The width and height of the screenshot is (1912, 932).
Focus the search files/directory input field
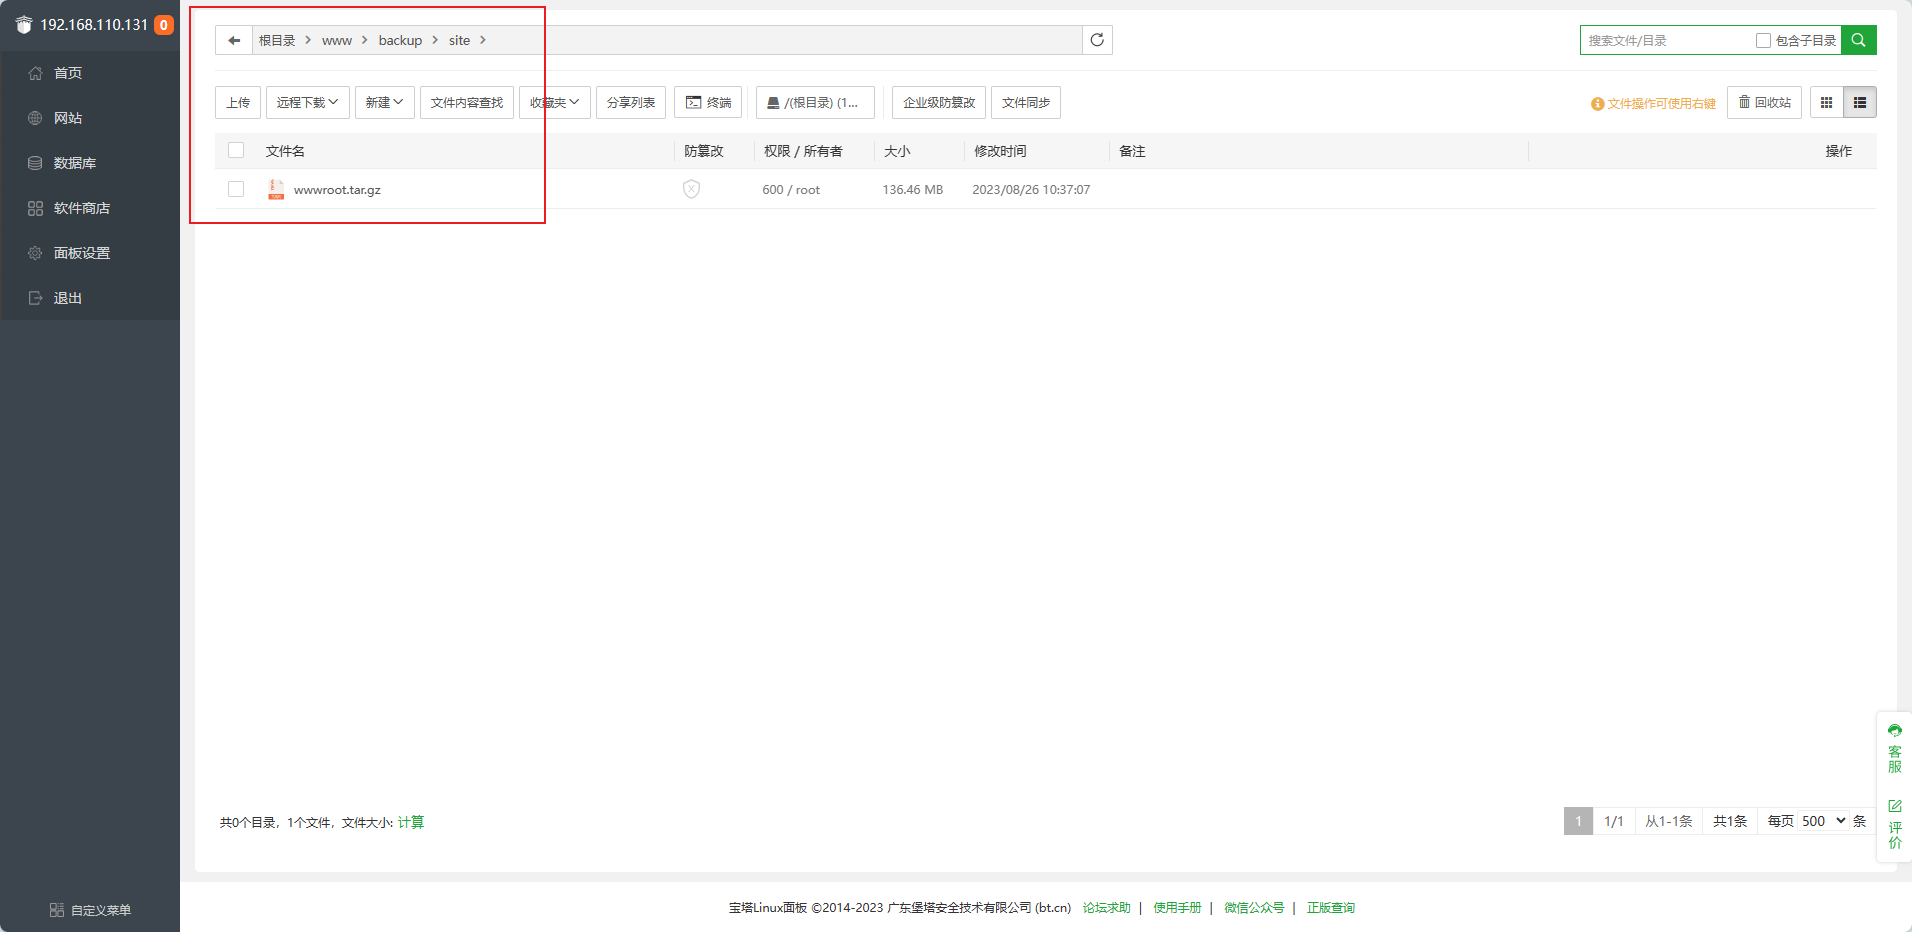click(x=1665, y=41)
